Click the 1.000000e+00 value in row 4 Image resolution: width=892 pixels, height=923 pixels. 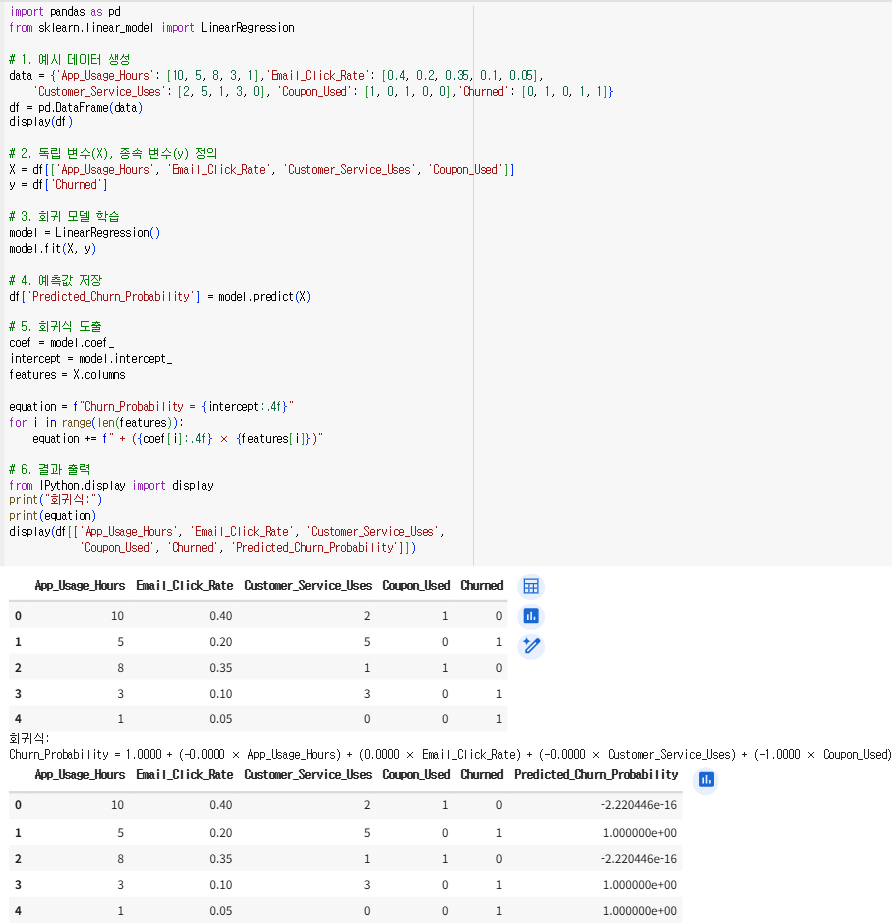point(639,911)
